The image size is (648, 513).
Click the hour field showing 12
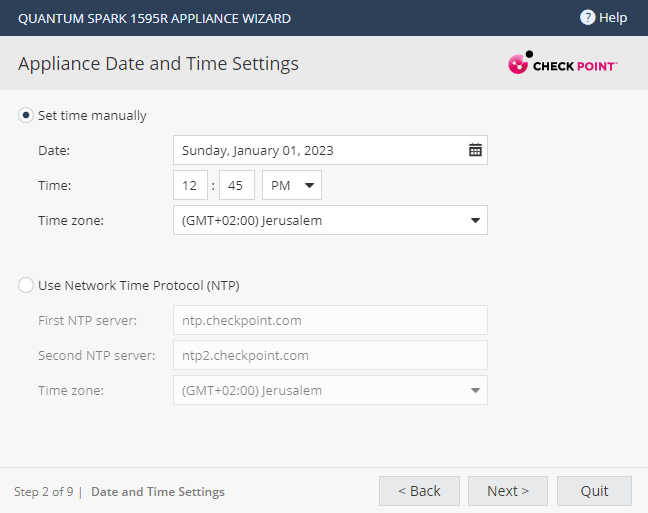[190, 185]
